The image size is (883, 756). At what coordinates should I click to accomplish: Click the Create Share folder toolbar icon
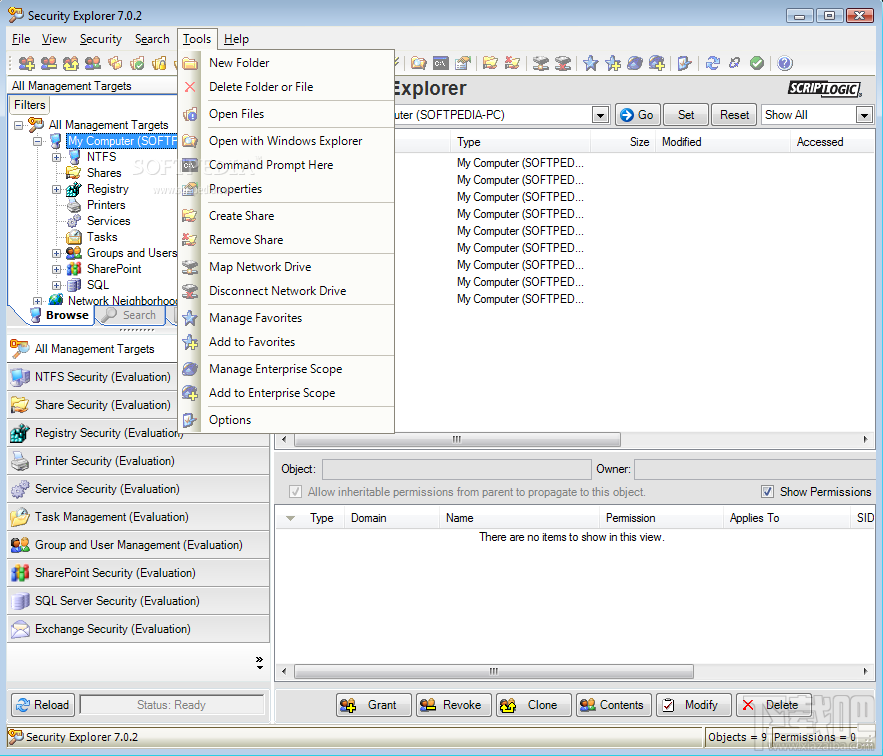tap(490, 63)
